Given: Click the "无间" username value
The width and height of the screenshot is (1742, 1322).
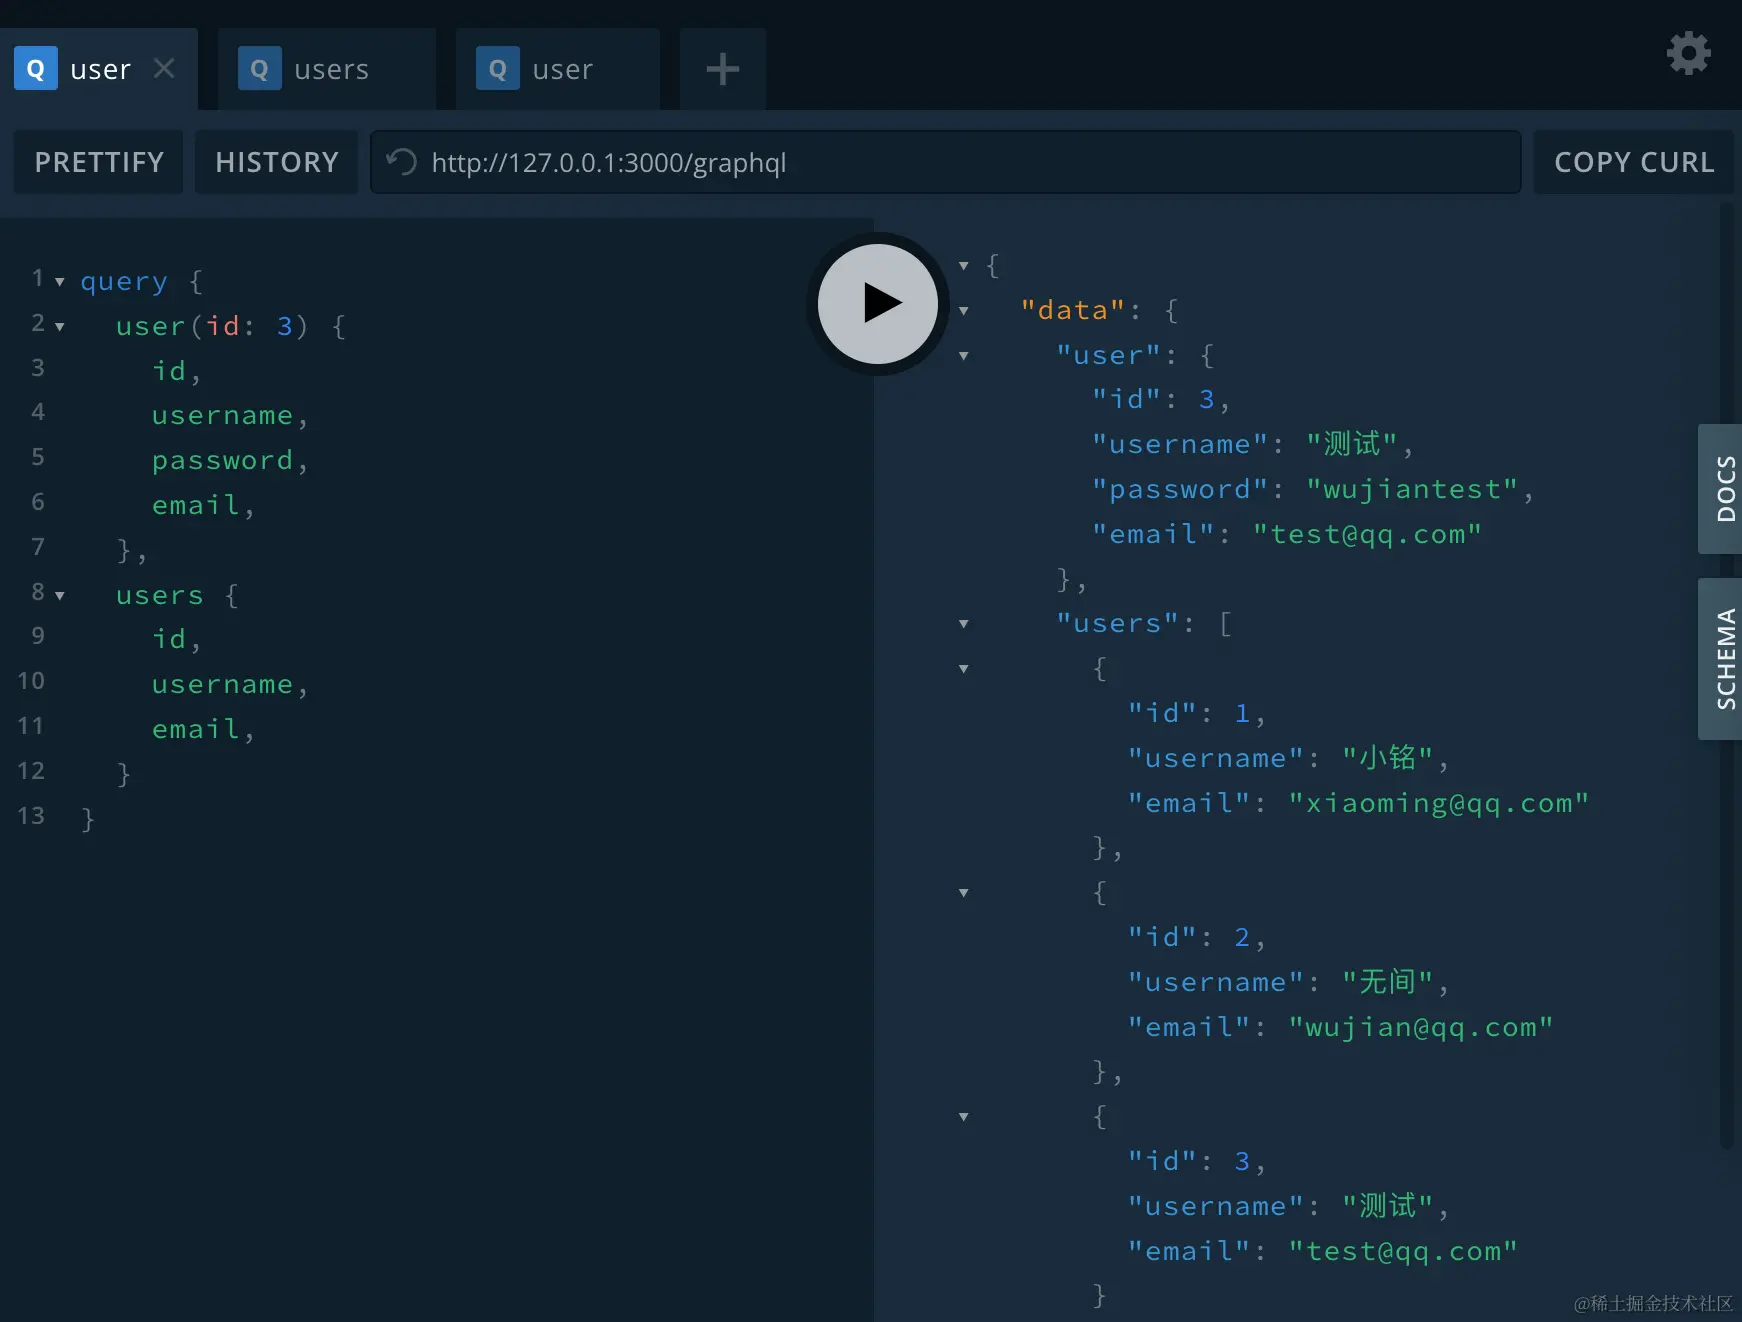Looking at the screenshot, I should 1387,982.
